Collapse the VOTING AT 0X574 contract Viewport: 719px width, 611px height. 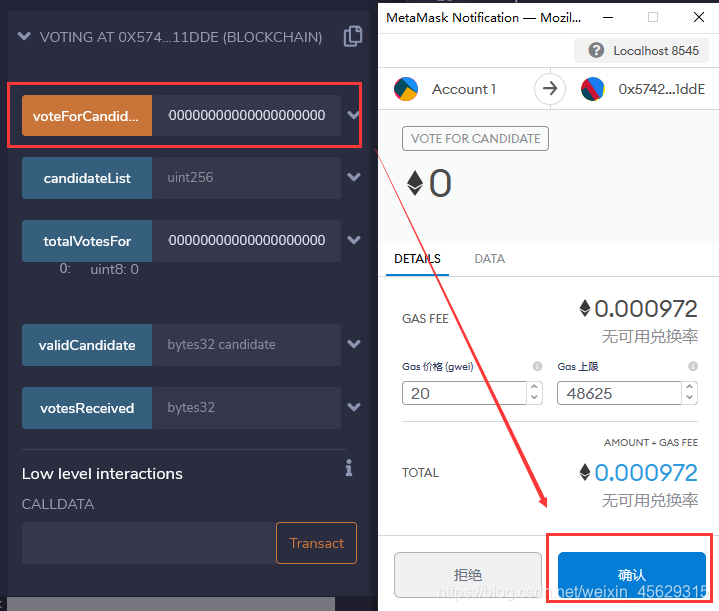tap(24, 36)
